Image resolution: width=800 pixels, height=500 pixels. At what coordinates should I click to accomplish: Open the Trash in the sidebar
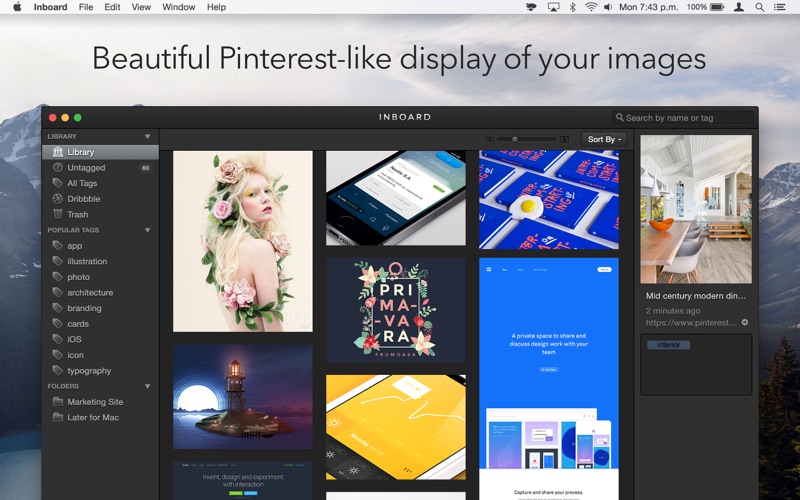pyautogui.click(x=77, y=214)
